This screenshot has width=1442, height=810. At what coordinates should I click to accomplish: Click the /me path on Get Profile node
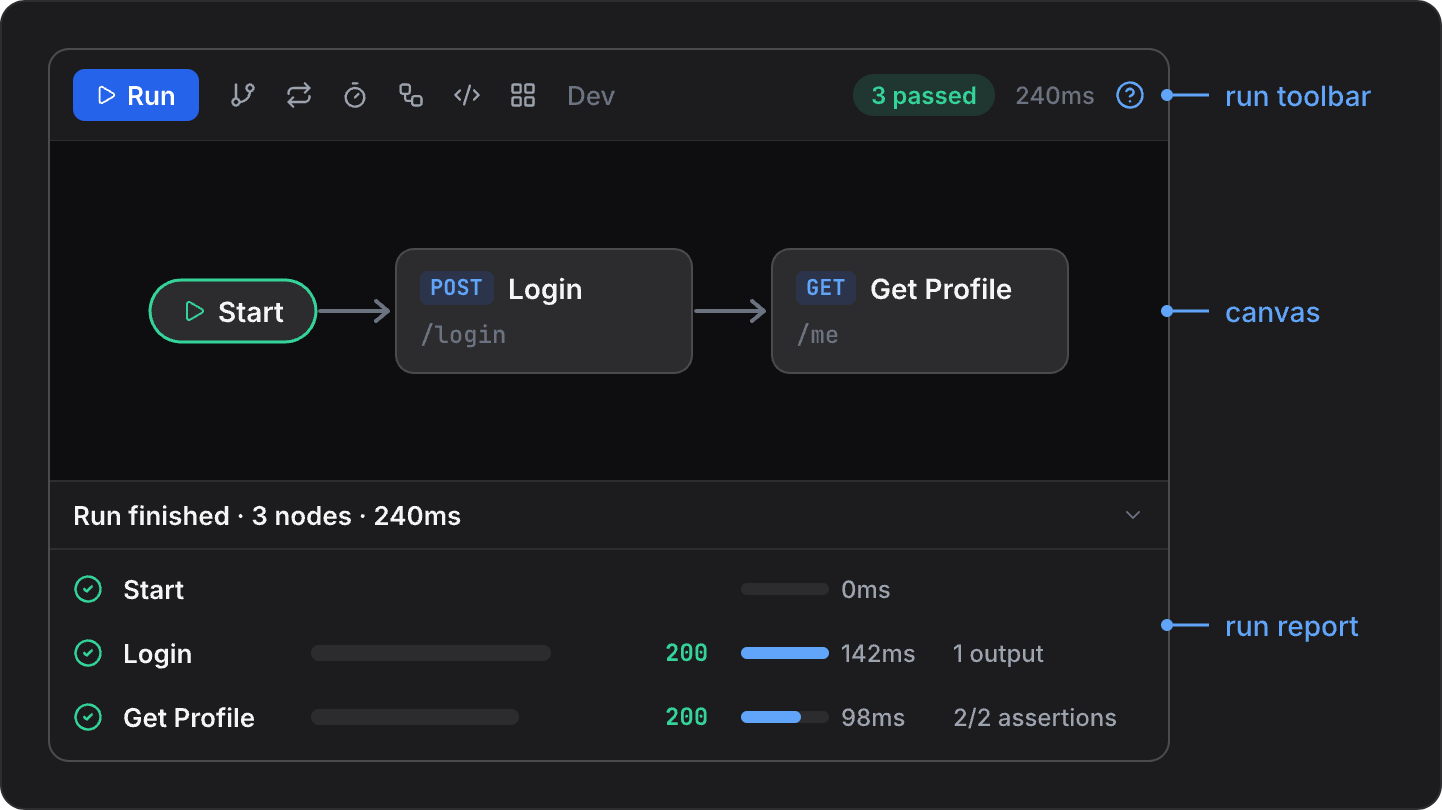pos(817,335)
